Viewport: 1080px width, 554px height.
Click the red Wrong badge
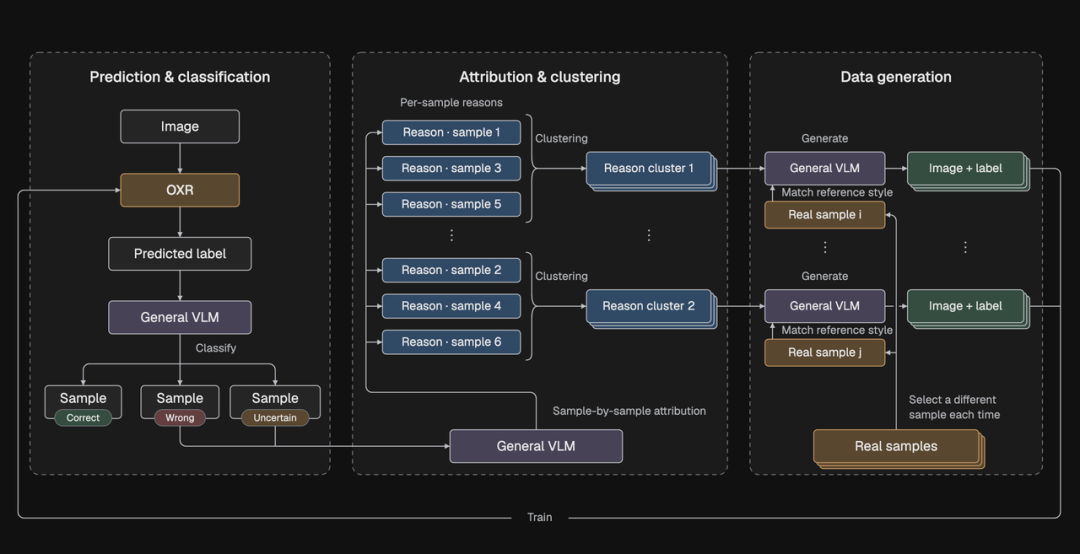tap(180, 418)
